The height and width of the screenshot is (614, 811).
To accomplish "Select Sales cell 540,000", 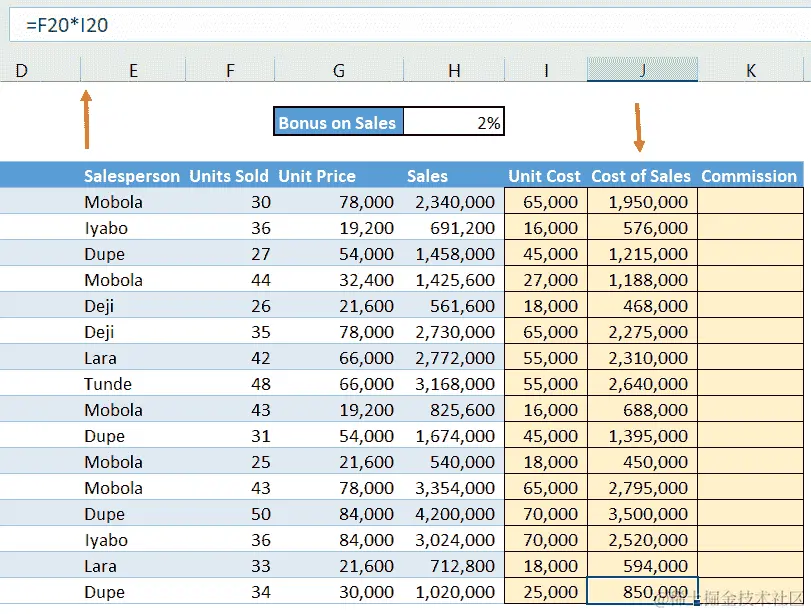I will 454,461.
